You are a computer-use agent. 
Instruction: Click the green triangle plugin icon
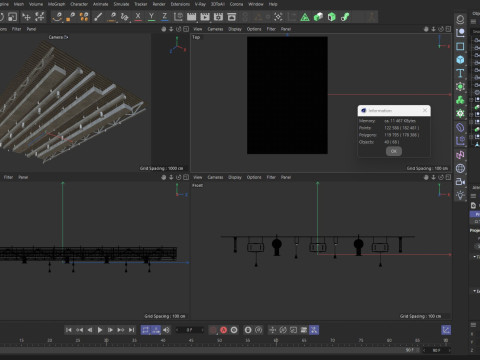coord(305,17)
